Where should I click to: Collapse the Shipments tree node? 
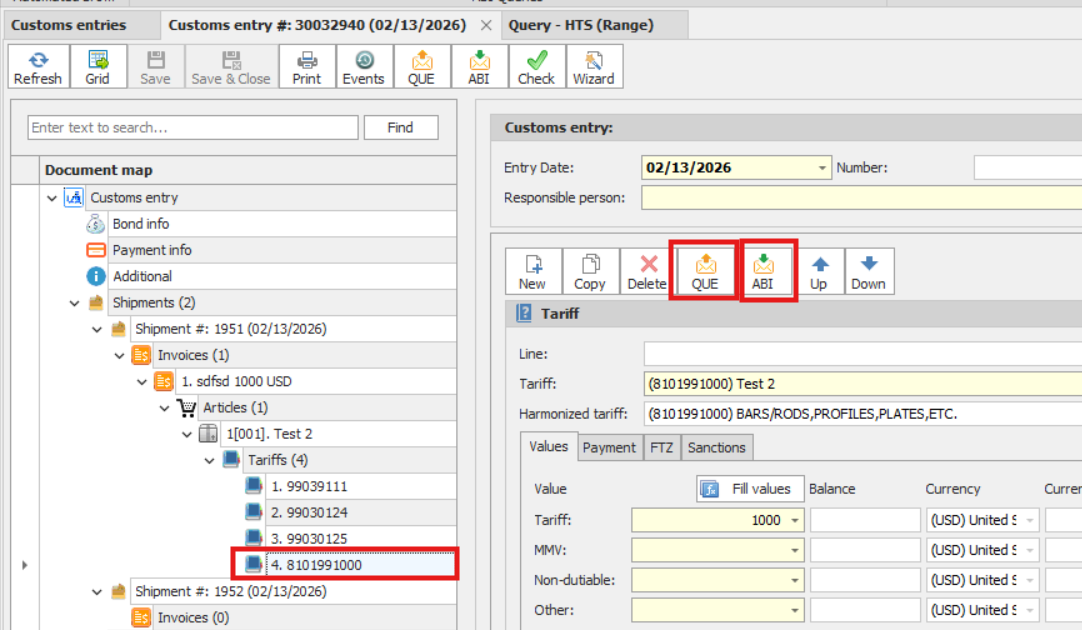[x=75, y=302]
